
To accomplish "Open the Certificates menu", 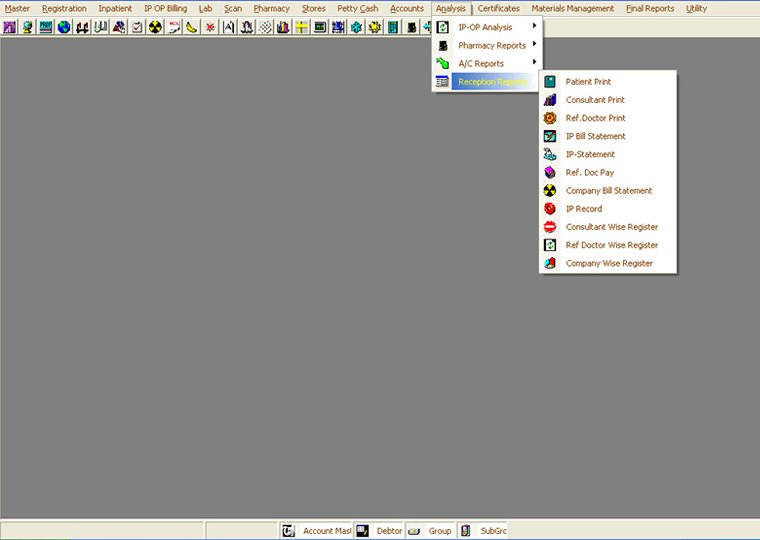I will (499, 8).
